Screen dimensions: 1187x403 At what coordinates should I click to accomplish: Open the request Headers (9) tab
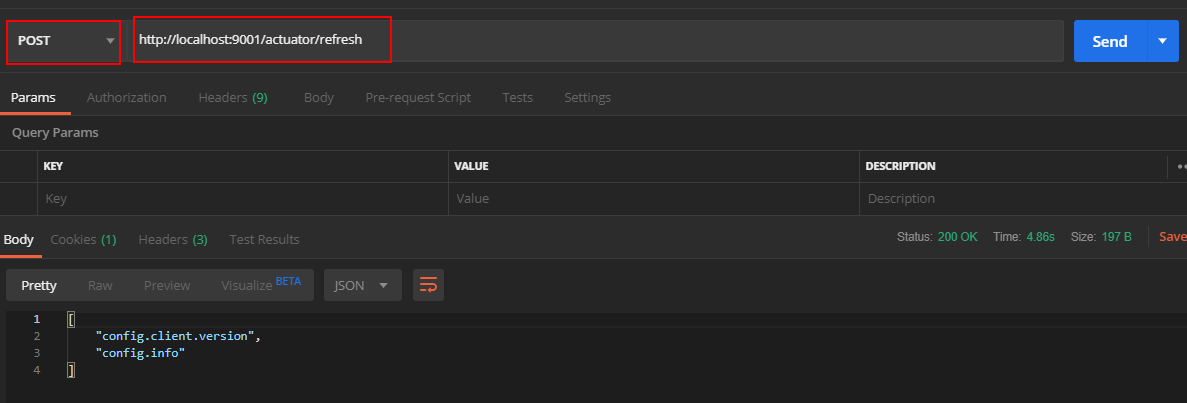(232, 97)
